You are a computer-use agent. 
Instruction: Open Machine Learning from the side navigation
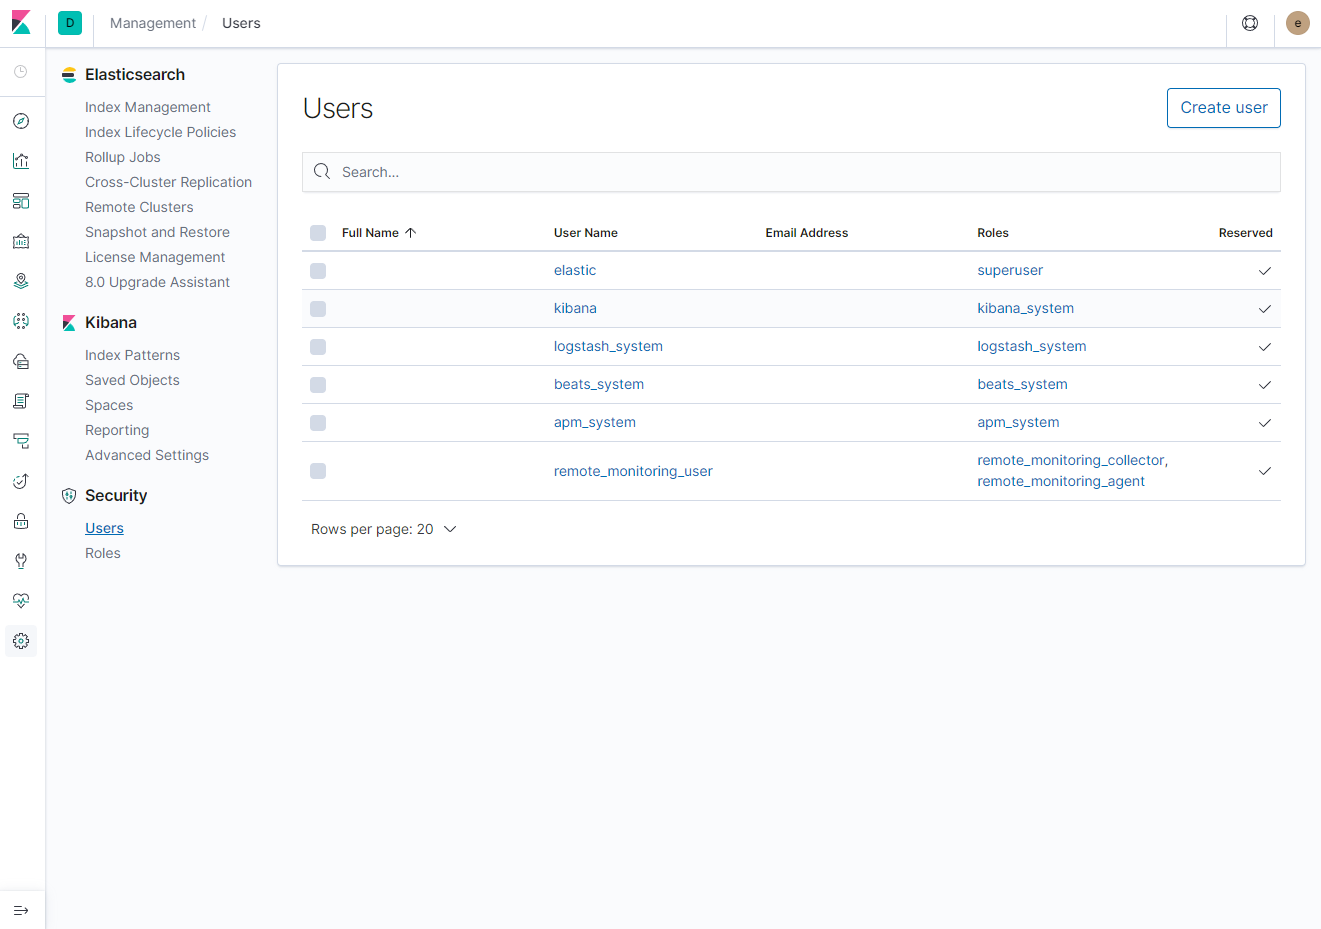click(x=21, y=321)
